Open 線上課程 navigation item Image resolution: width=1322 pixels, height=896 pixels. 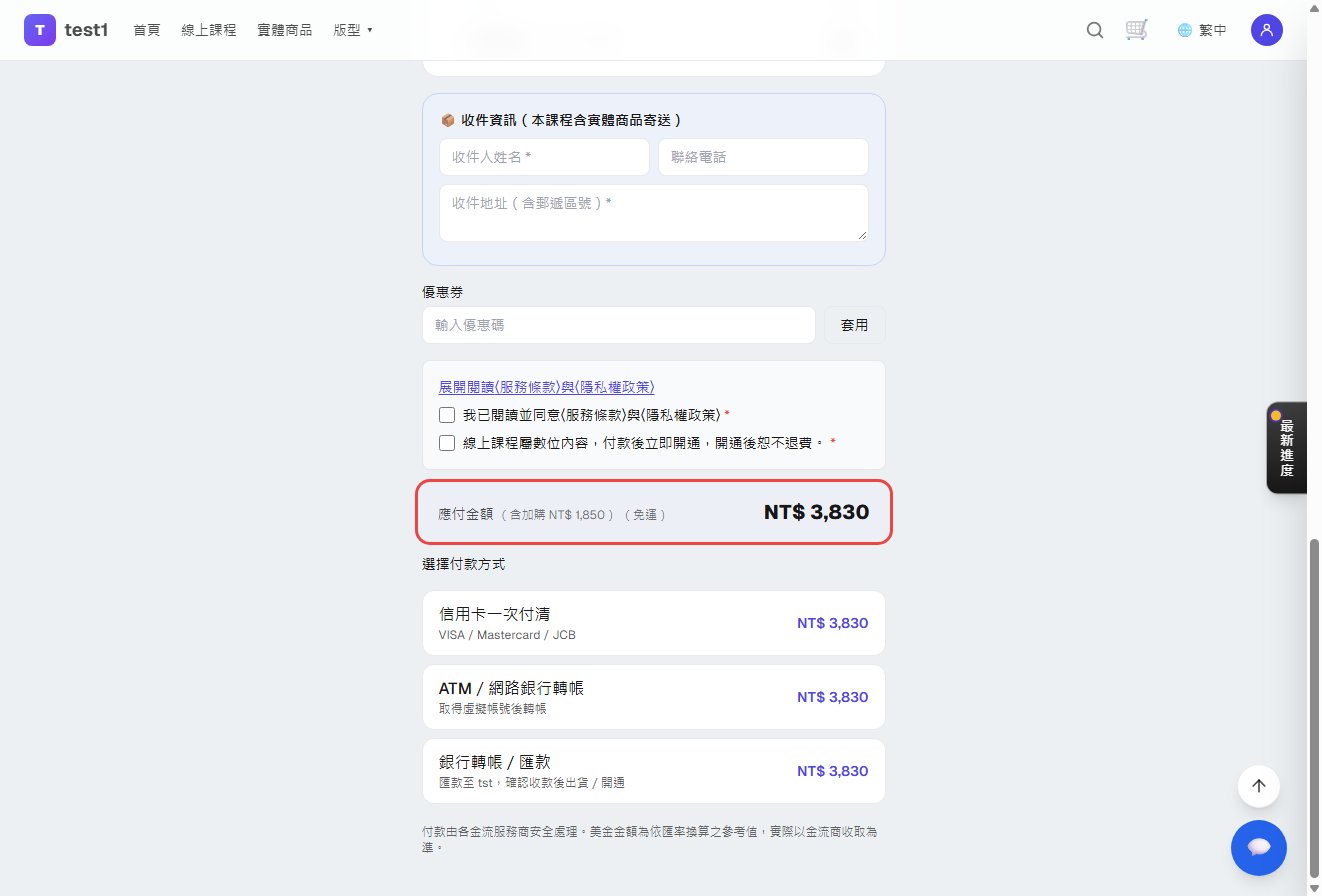209,30
